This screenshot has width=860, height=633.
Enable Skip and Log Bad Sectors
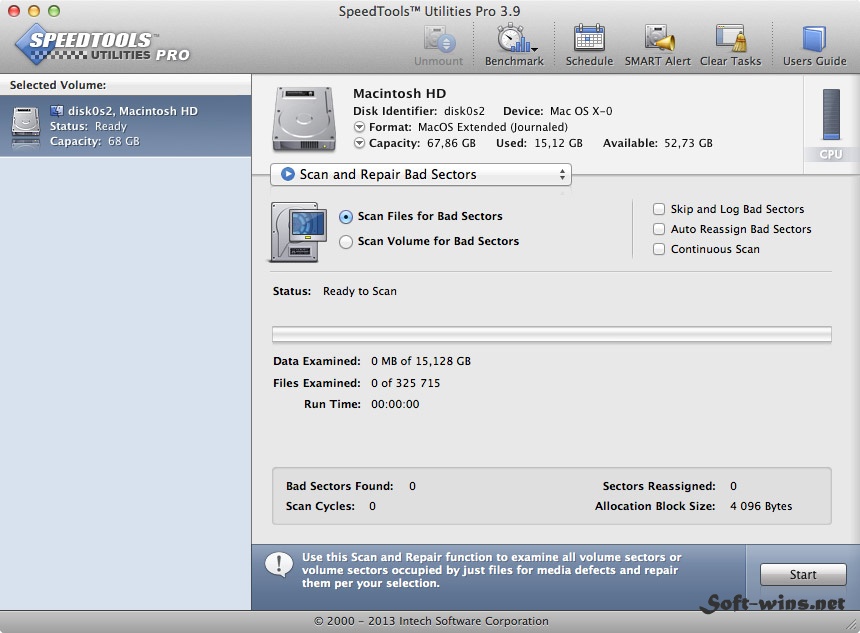[x=659, y=209]
